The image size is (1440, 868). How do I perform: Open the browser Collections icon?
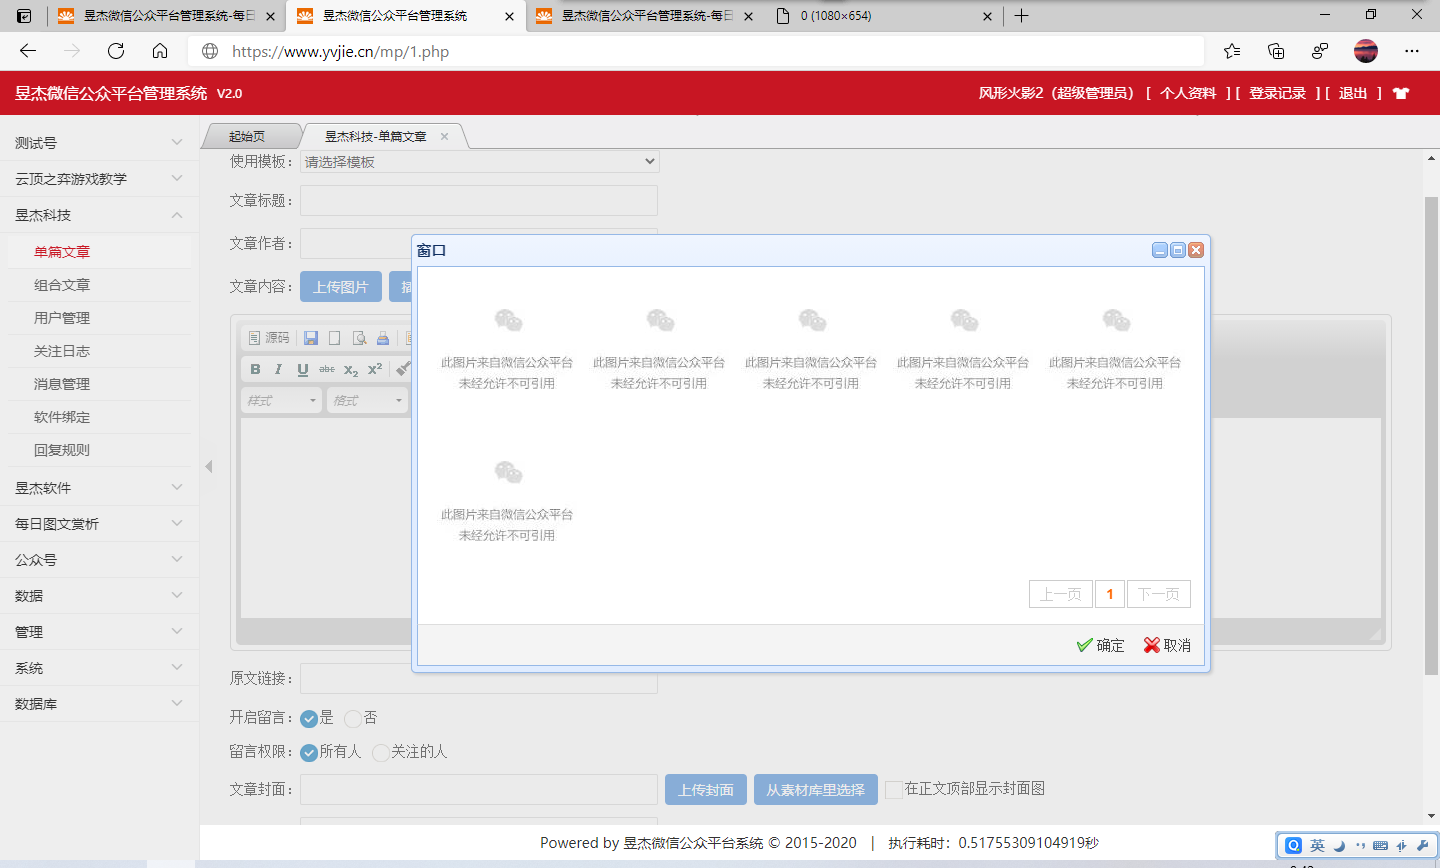1276,51
